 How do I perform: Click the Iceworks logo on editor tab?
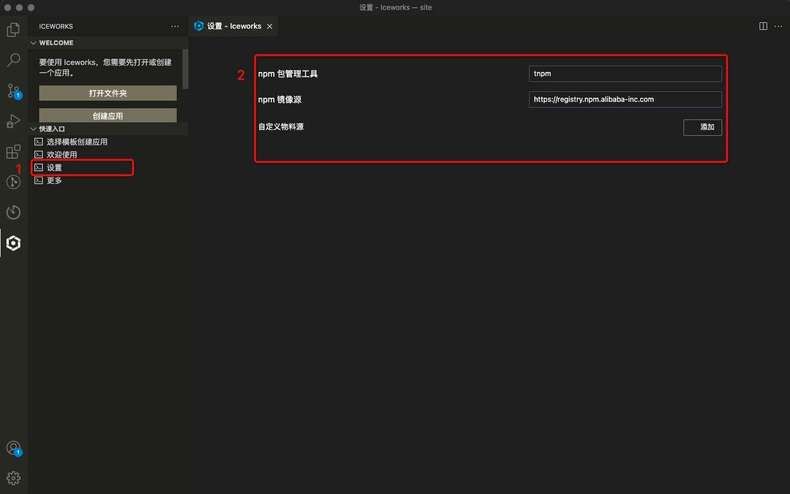[199, 26]
